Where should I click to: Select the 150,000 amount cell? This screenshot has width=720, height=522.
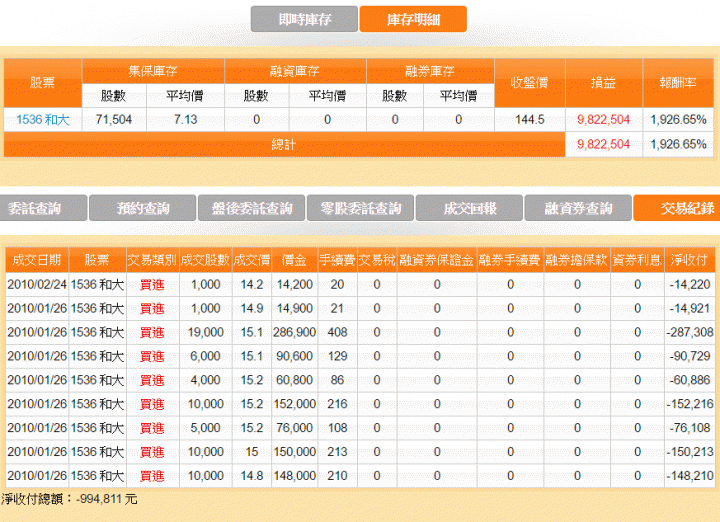(x=294, y=452)
